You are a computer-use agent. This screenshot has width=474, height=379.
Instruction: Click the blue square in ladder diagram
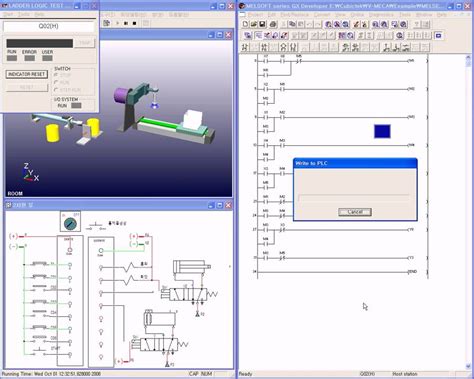point(382,131)
